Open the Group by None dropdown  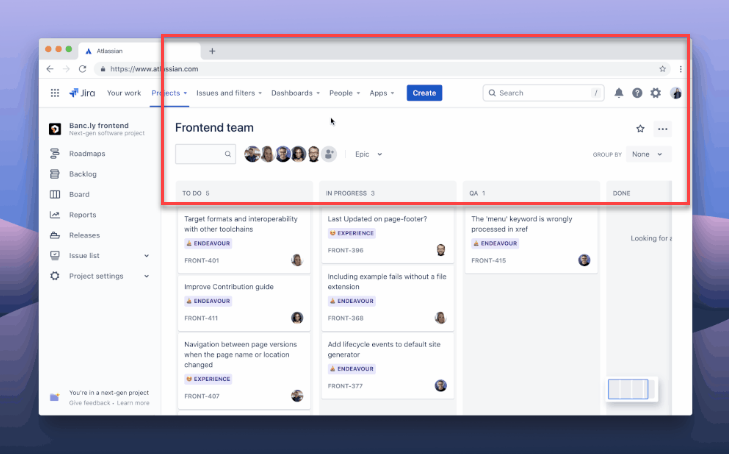(x=648, y=154)
